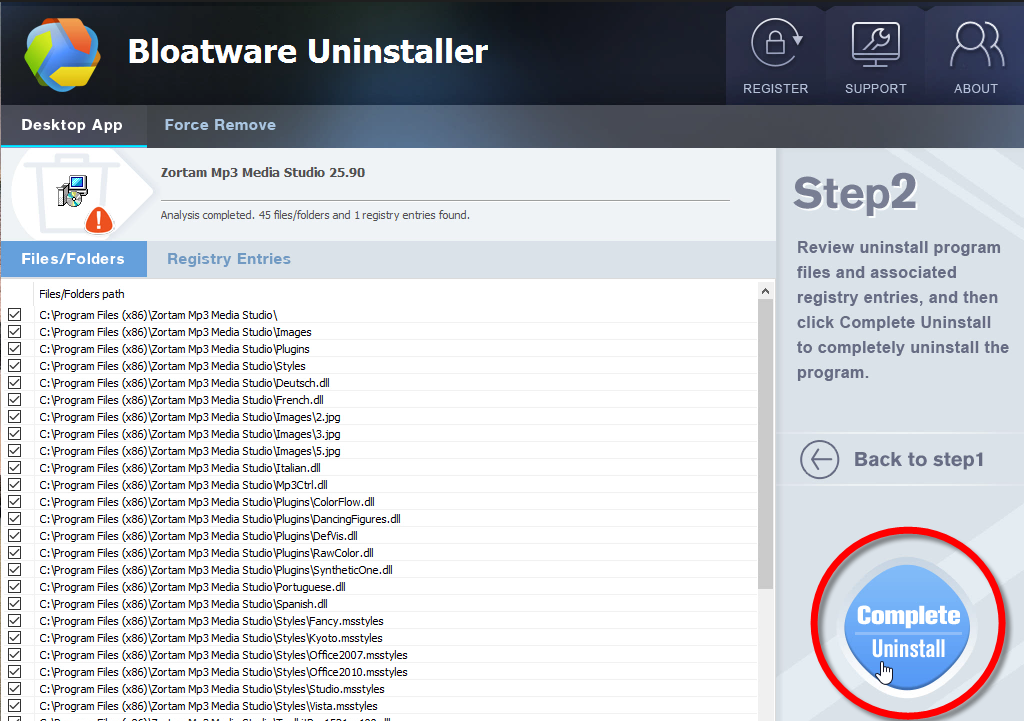The width and height of the screenshot is (1024, 721).
Task: Select the Registry Entries tab
Action: click(x=229, y=259)
